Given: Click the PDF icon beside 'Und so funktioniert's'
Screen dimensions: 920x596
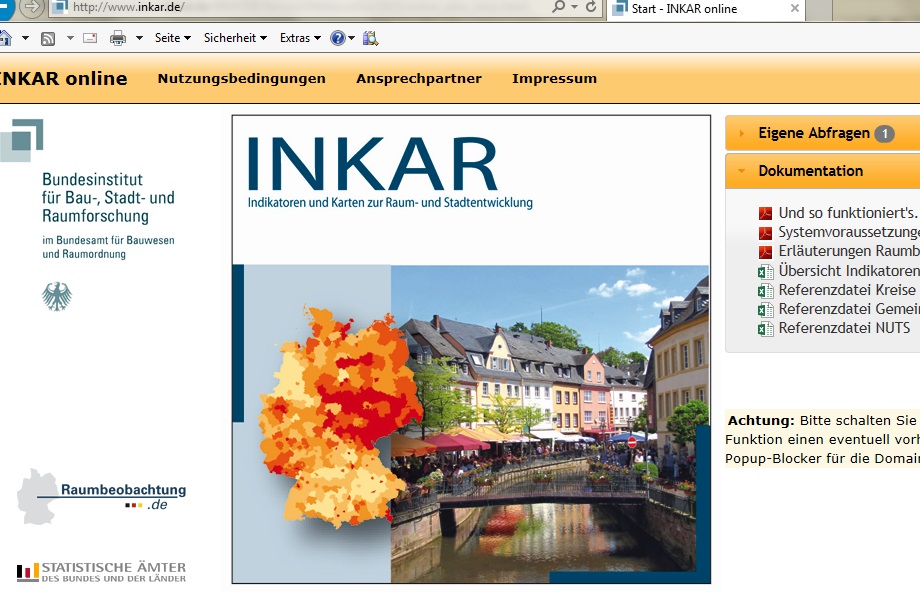Looking at the screenshot, I should [x=765, y=213].
